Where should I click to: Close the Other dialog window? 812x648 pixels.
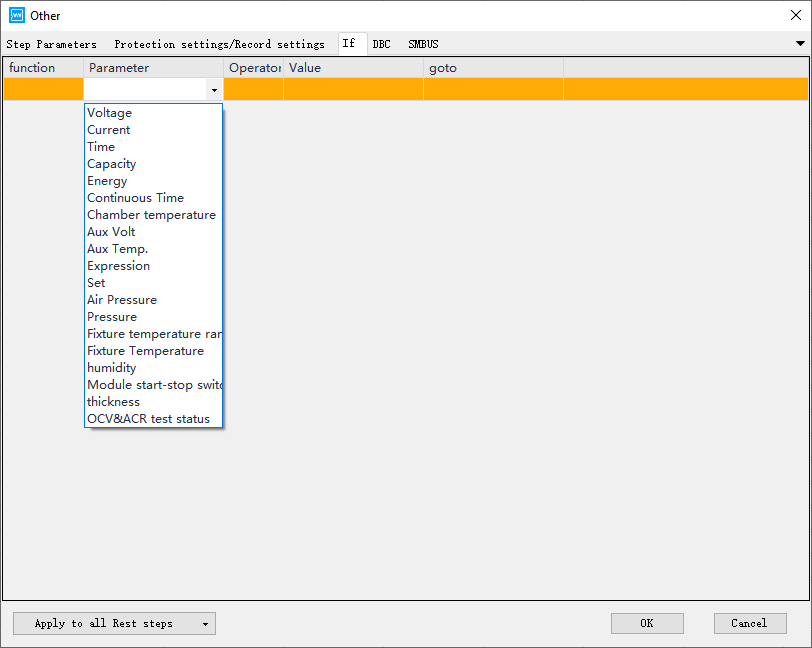pyautogui.click(x=796, y=15)
